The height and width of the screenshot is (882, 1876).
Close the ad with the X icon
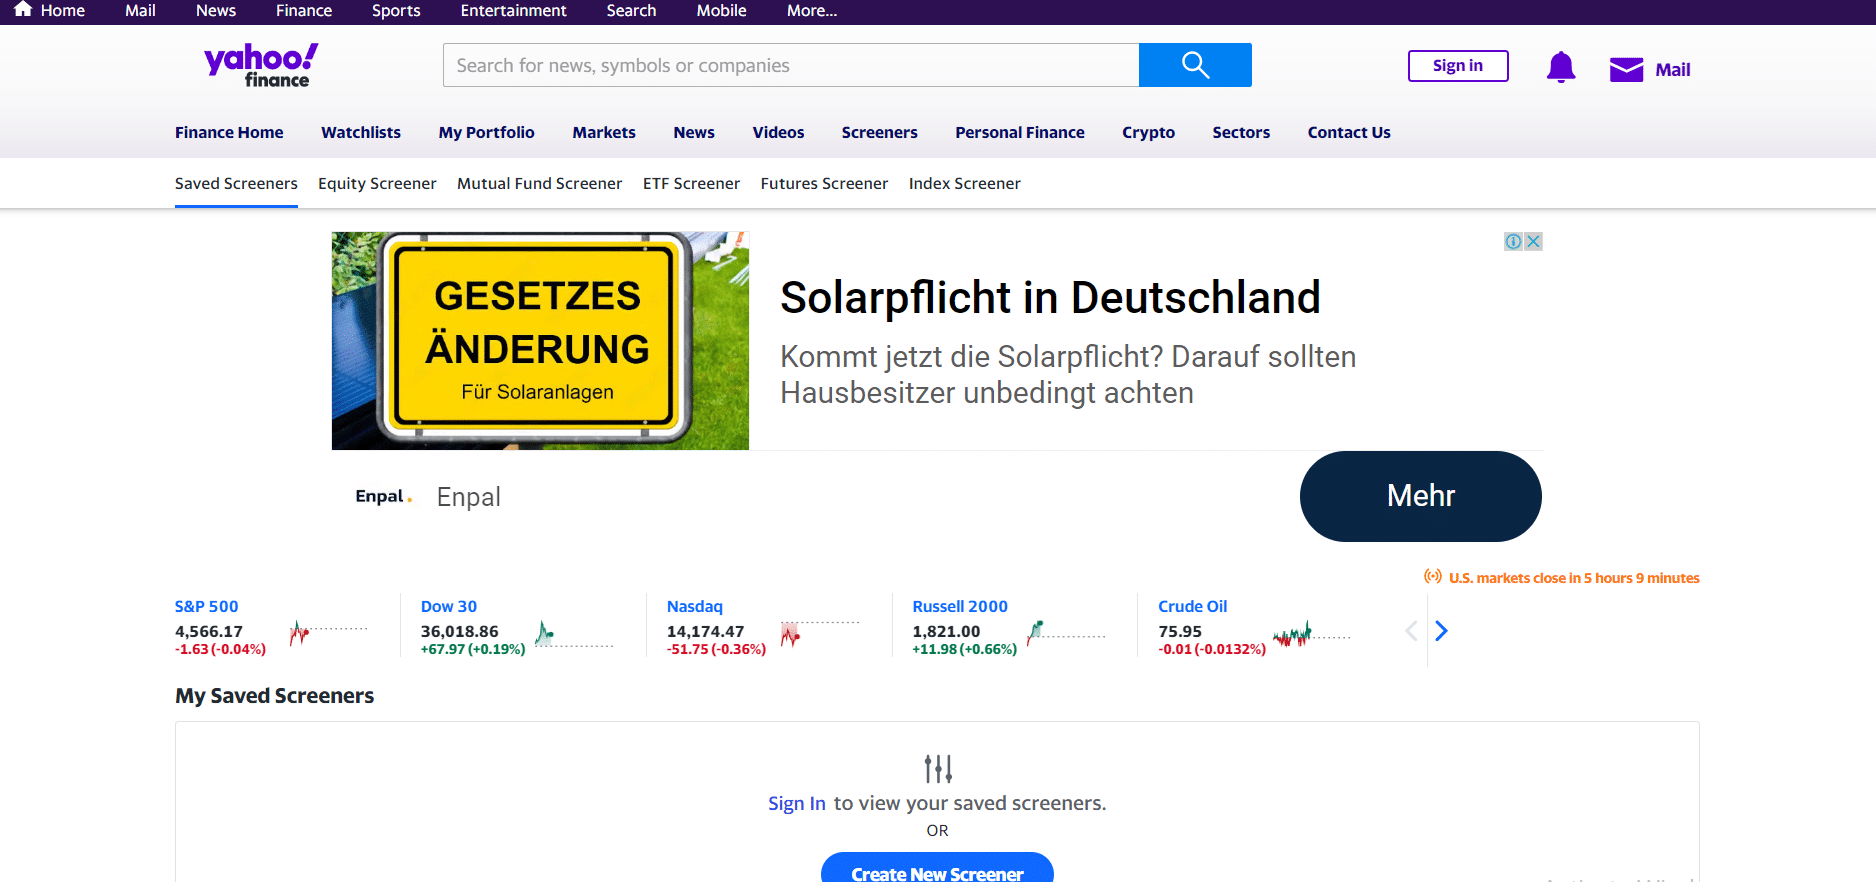pyautogui.click(x=1533, y=241)
